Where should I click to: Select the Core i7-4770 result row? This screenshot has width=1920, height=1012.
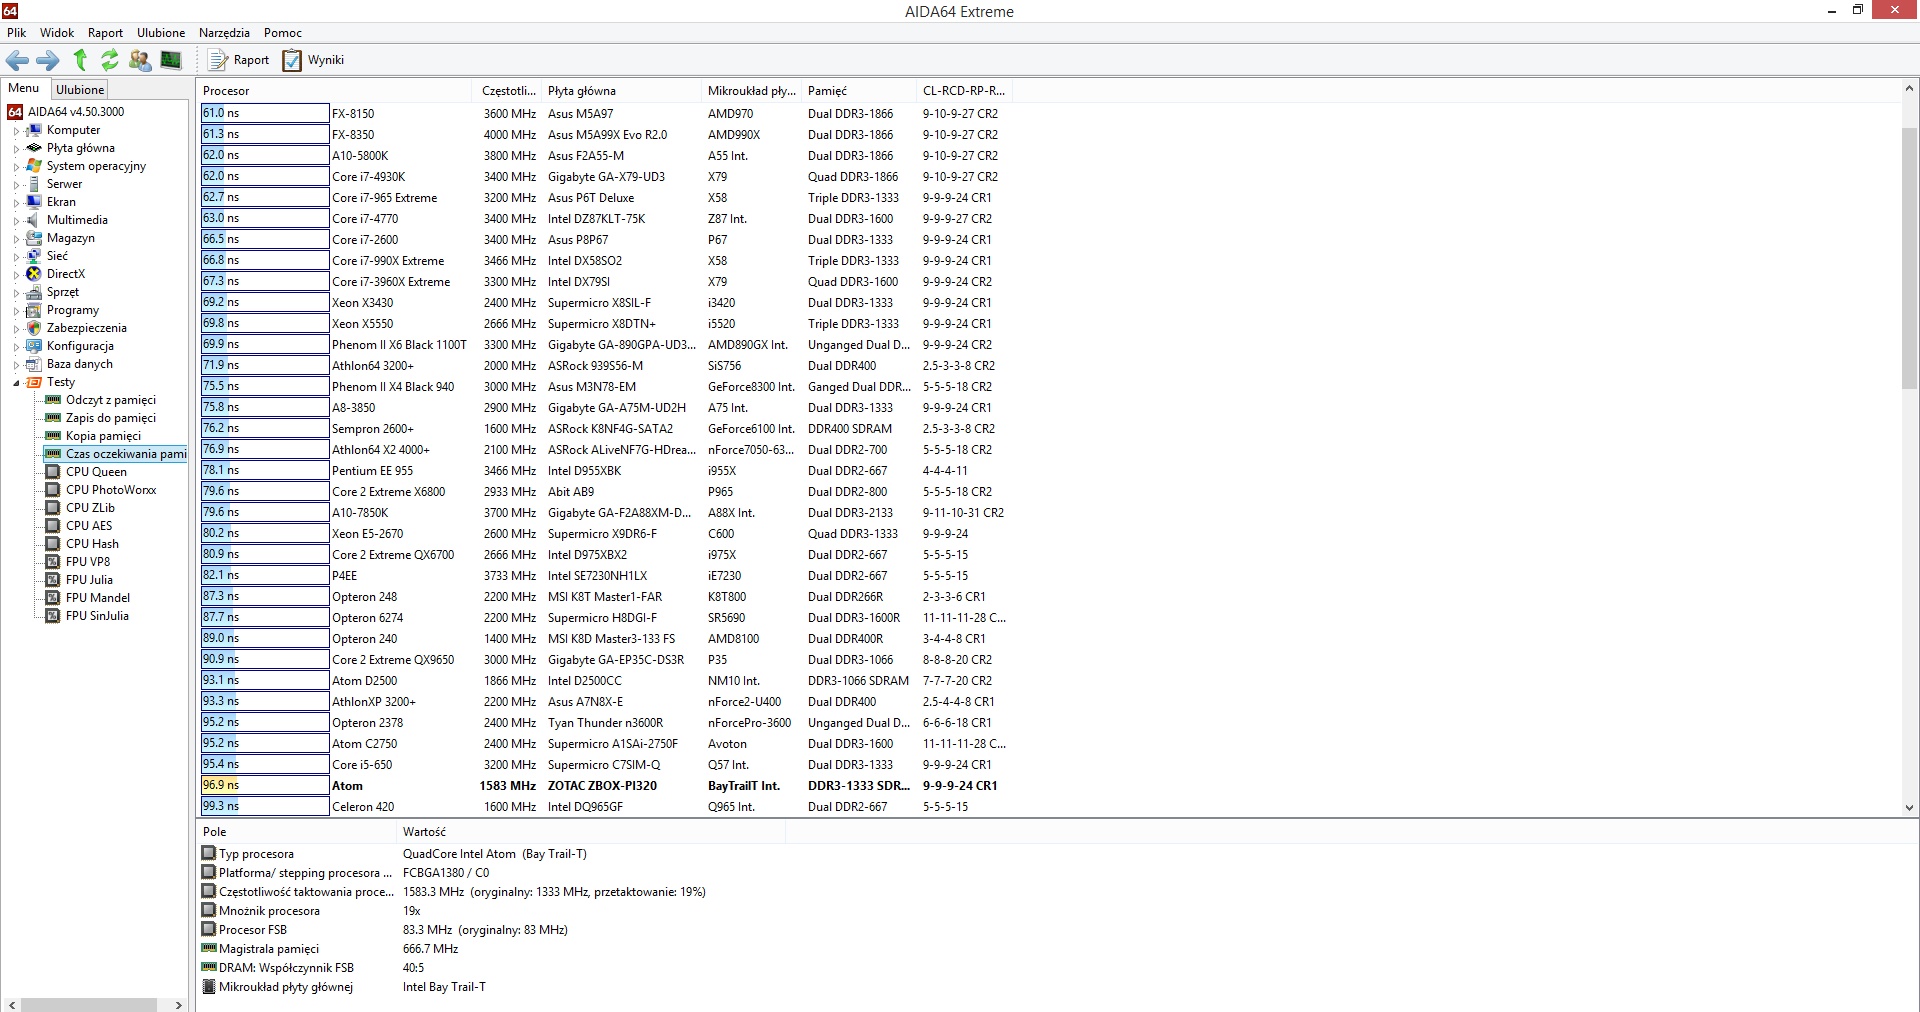(607, 218)
